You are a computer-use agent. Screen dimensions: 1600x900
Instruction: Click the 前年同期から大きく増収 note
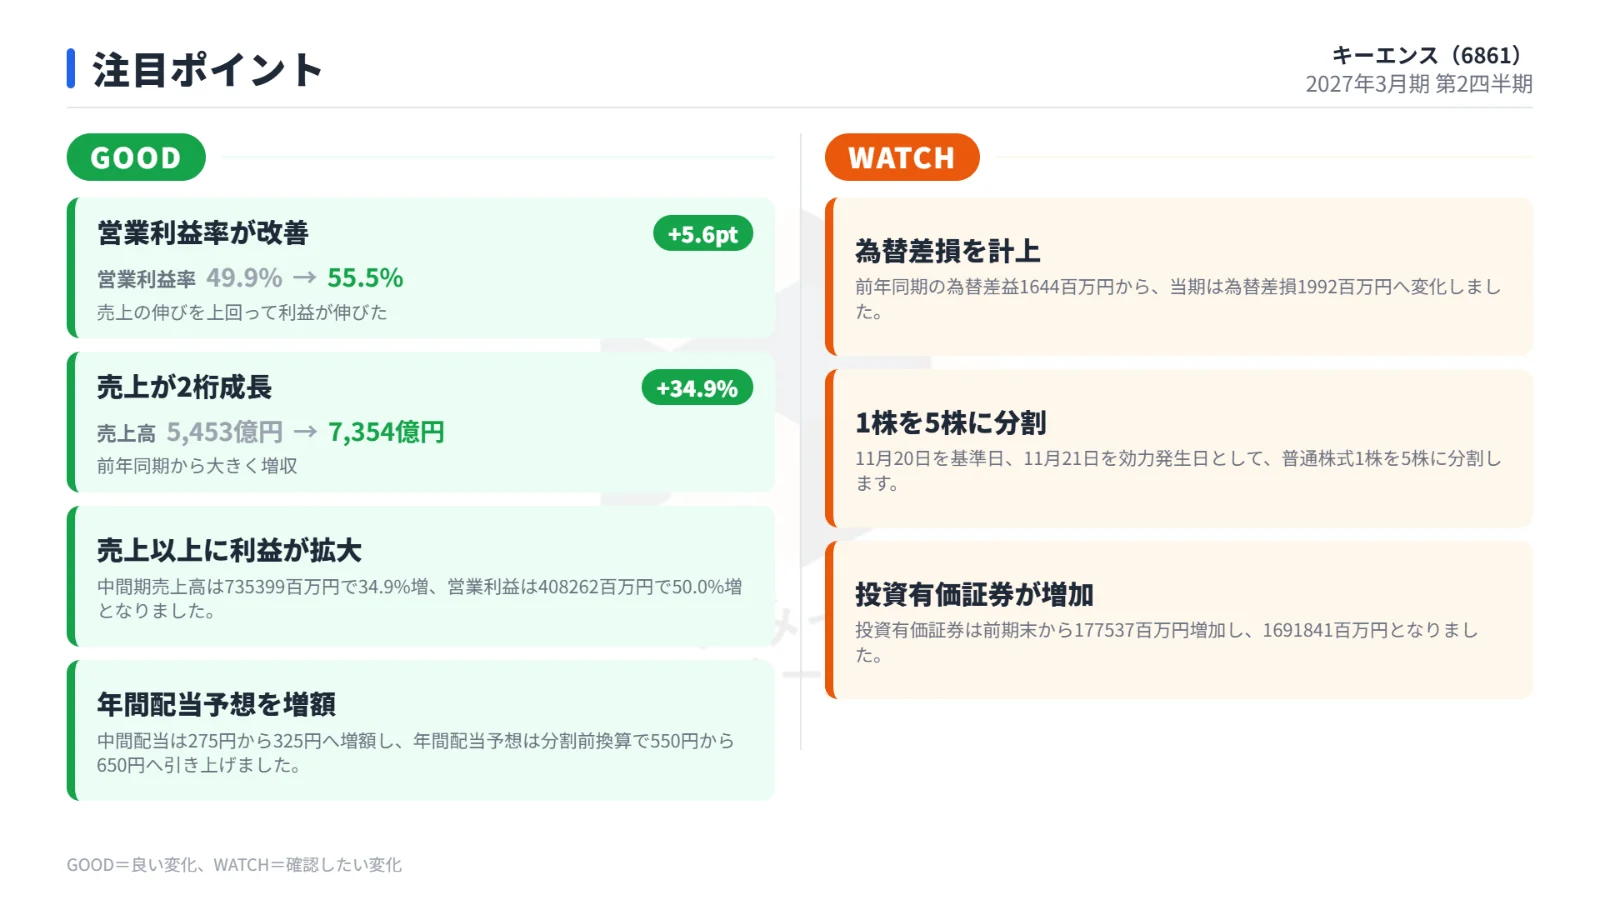point(197,466)
